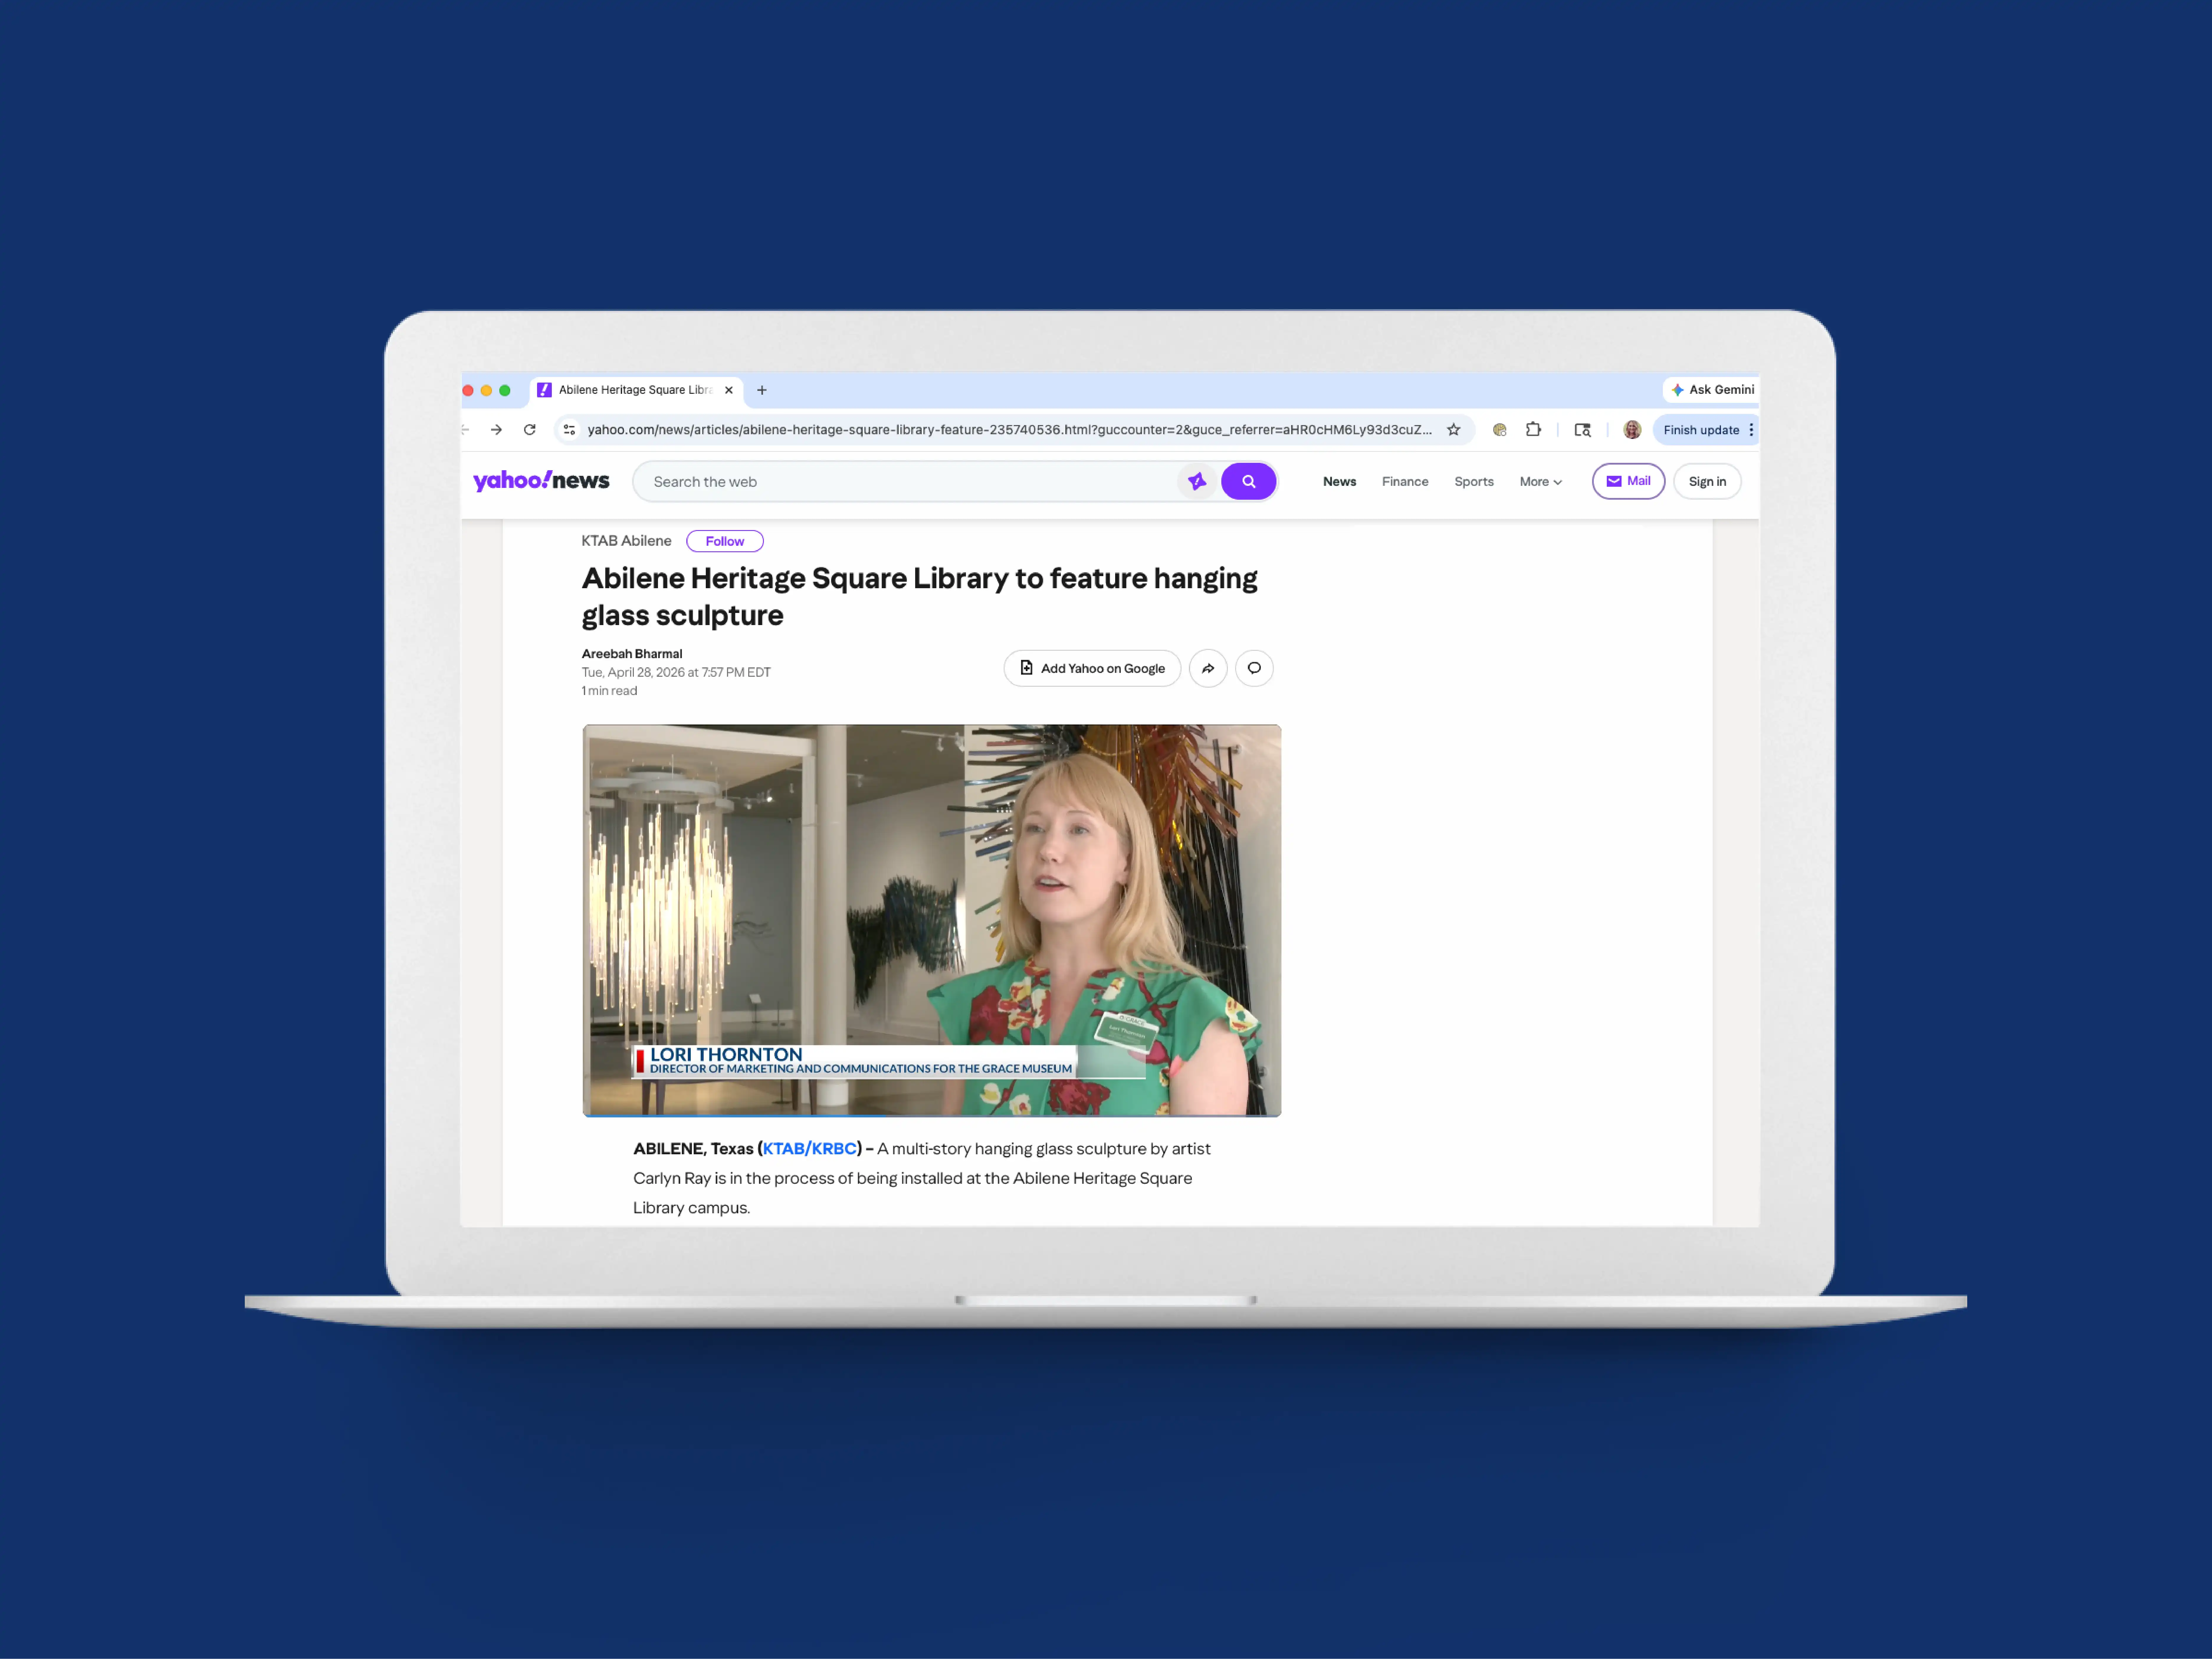Click the tab search icon beside profile avatar
The width and height of the screenshot is (2212, 1659).
tap(1582, 430)
